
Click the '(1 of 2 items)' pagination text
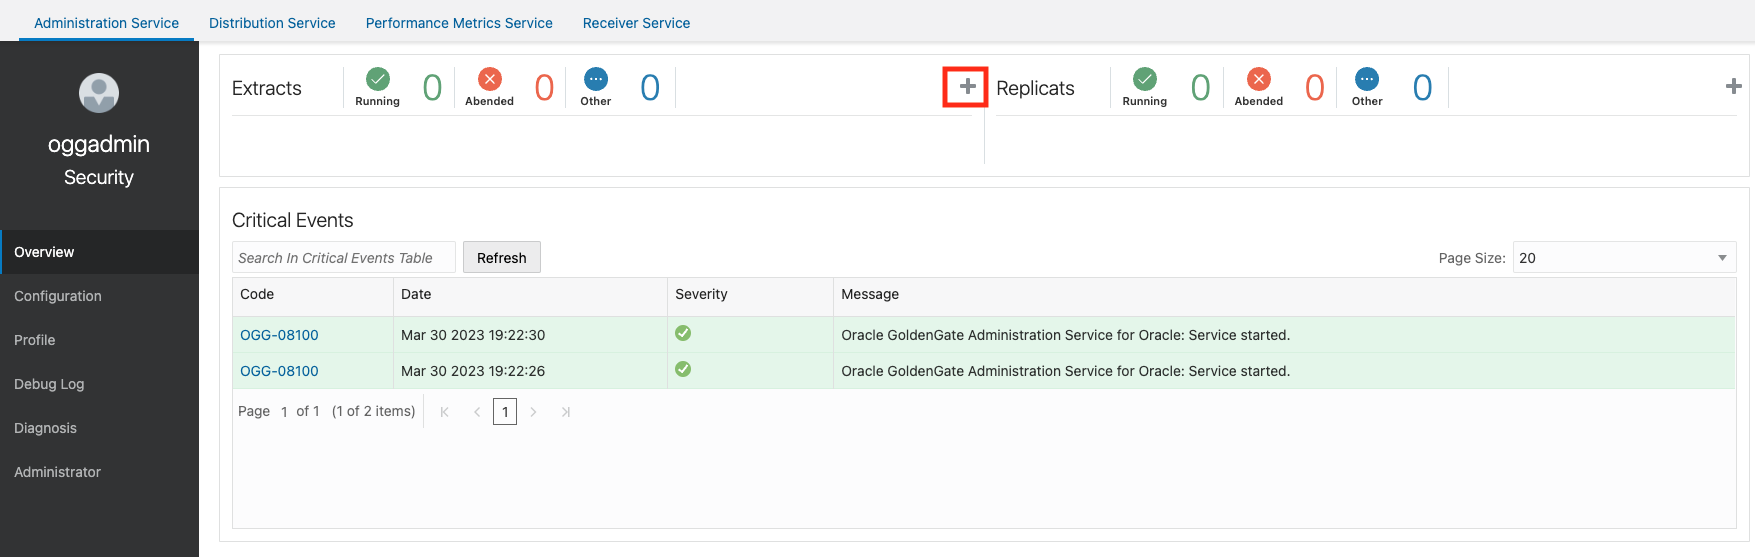click(x=373, y=411)
